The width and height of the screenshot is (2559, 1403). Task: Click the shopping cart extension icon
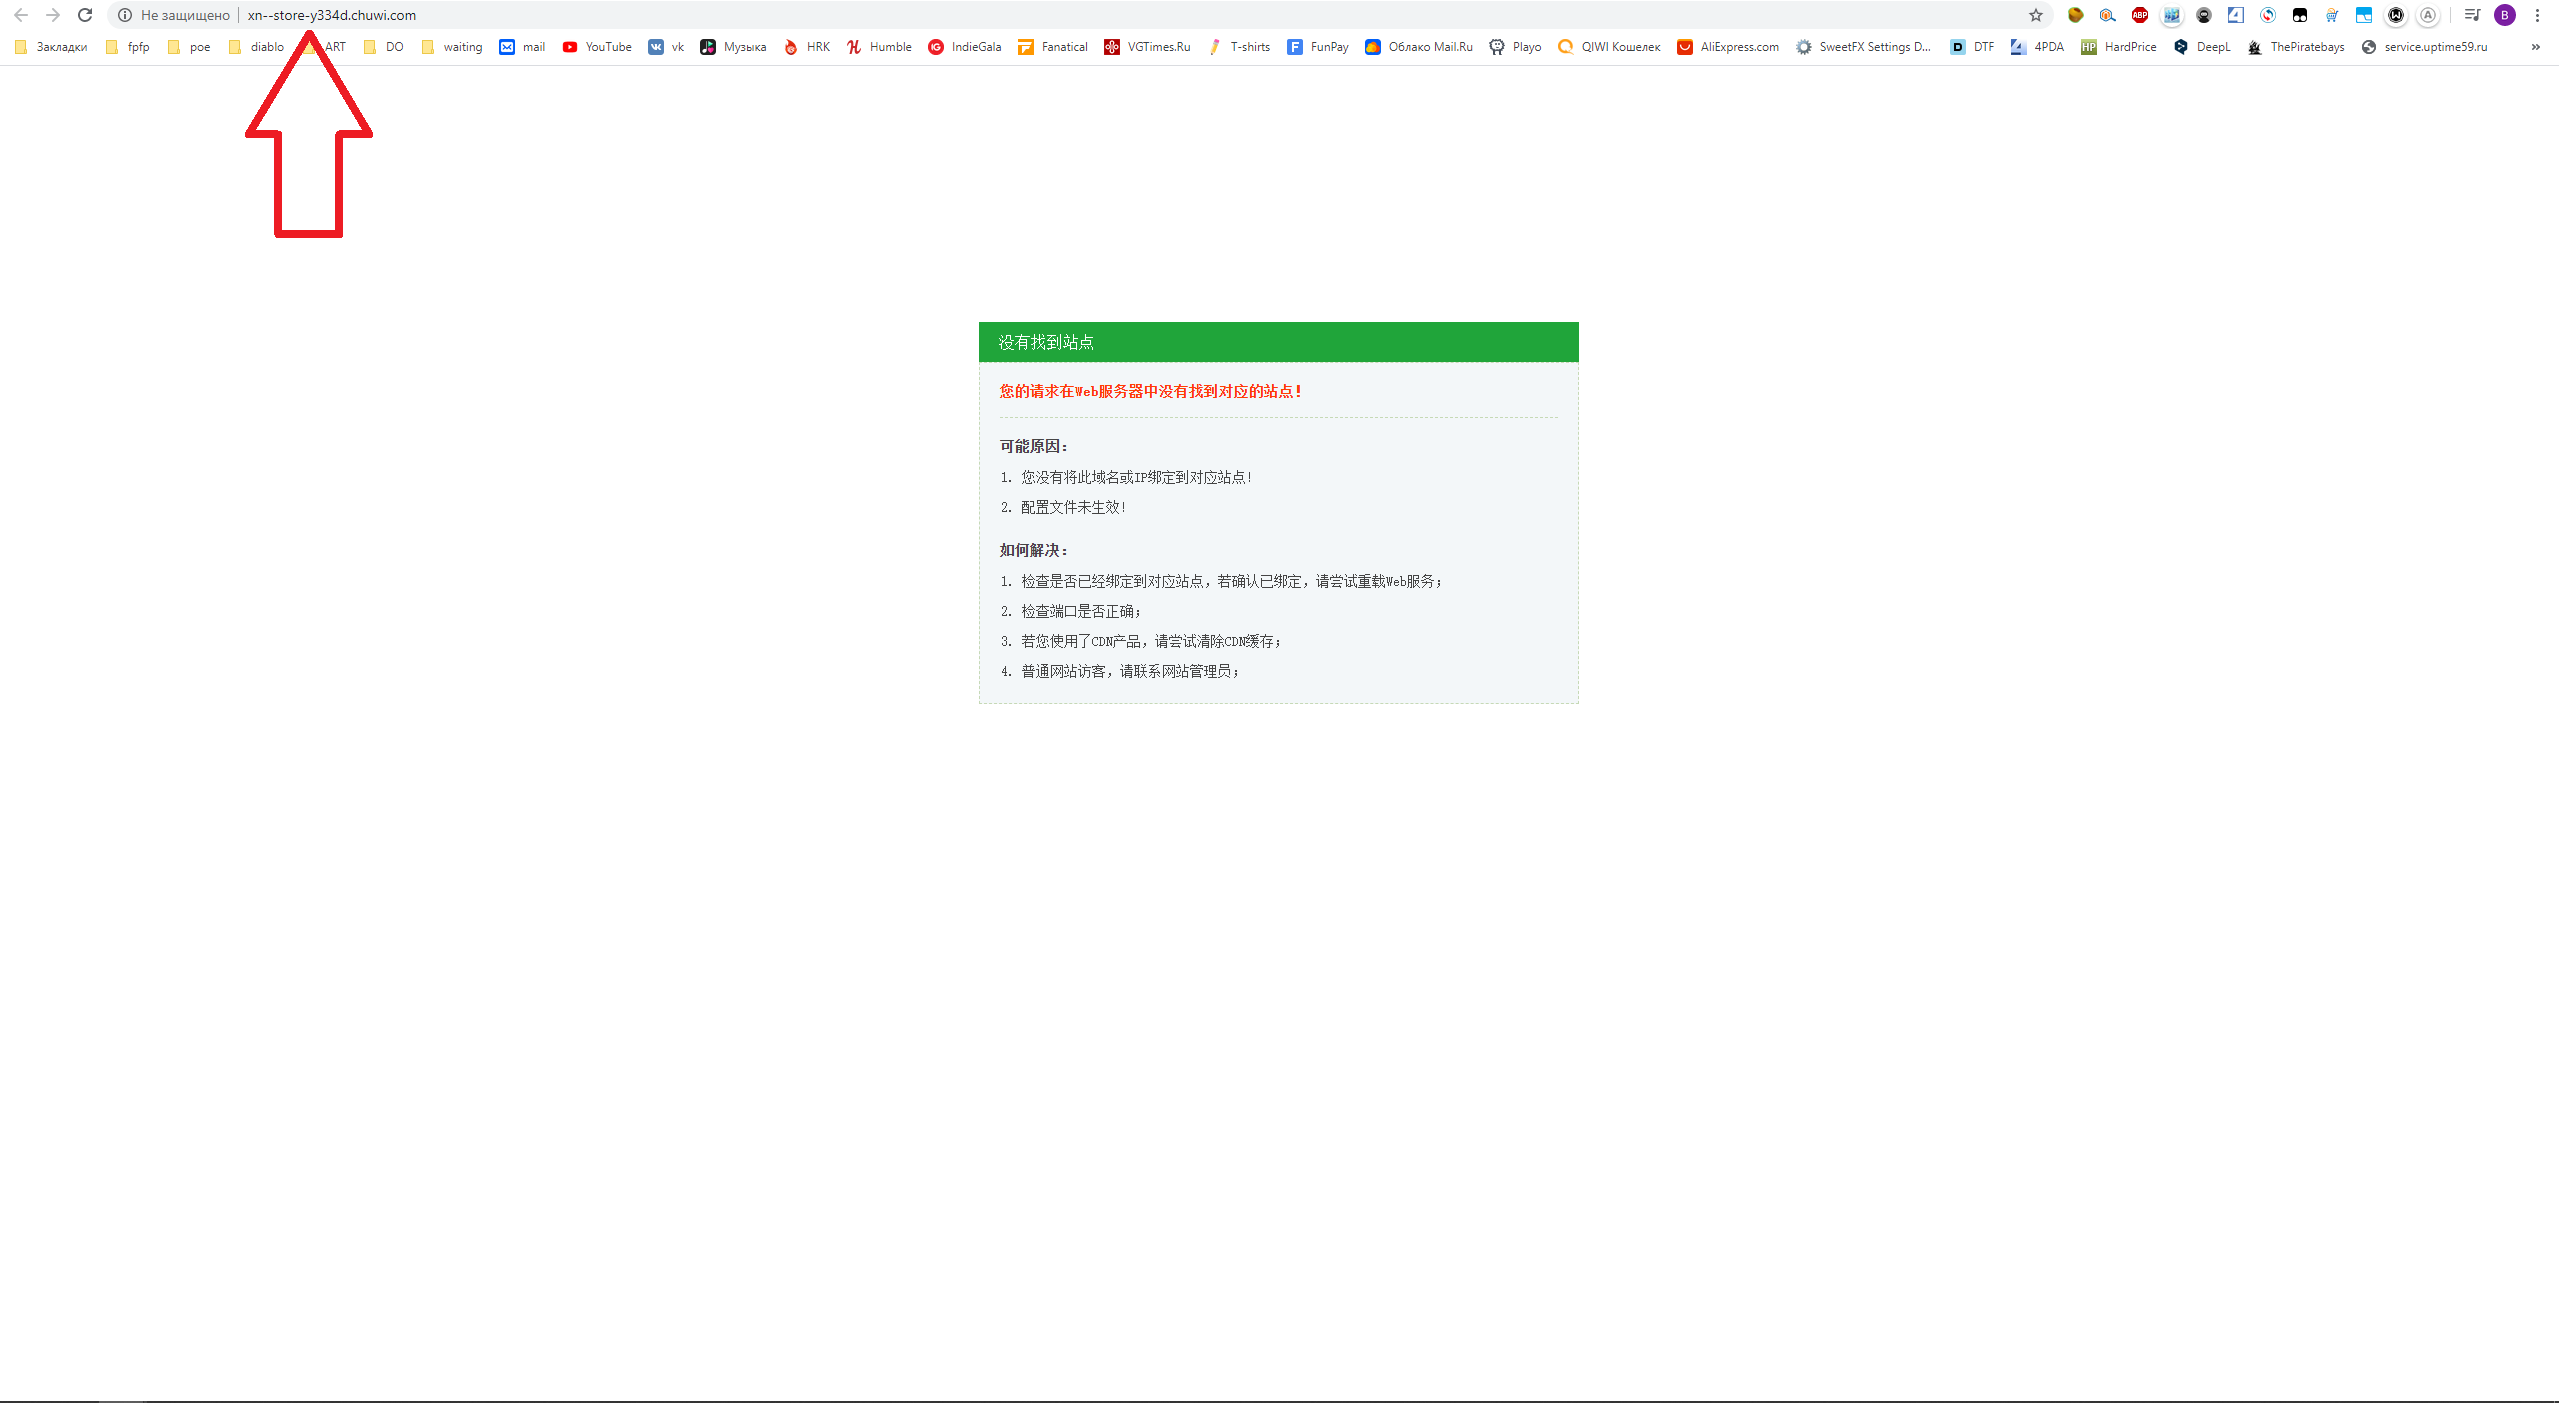coord(2331,15)
